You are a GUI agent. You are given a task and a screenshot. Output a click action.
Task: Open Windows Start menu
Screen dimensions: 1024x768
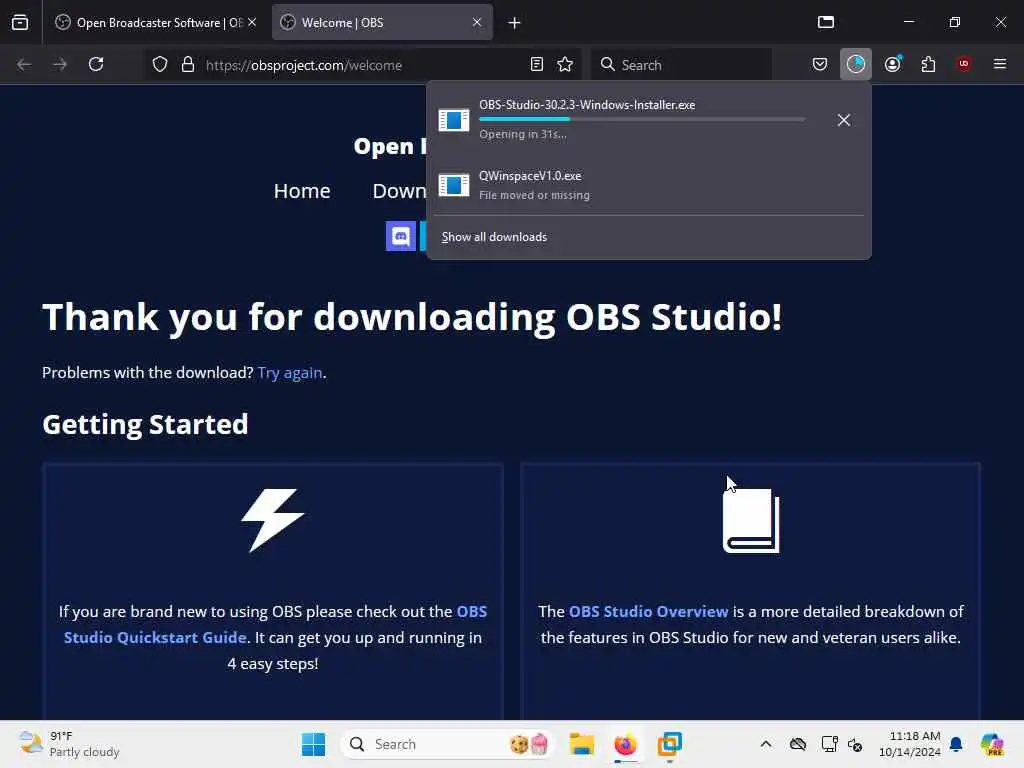point(313,744)
